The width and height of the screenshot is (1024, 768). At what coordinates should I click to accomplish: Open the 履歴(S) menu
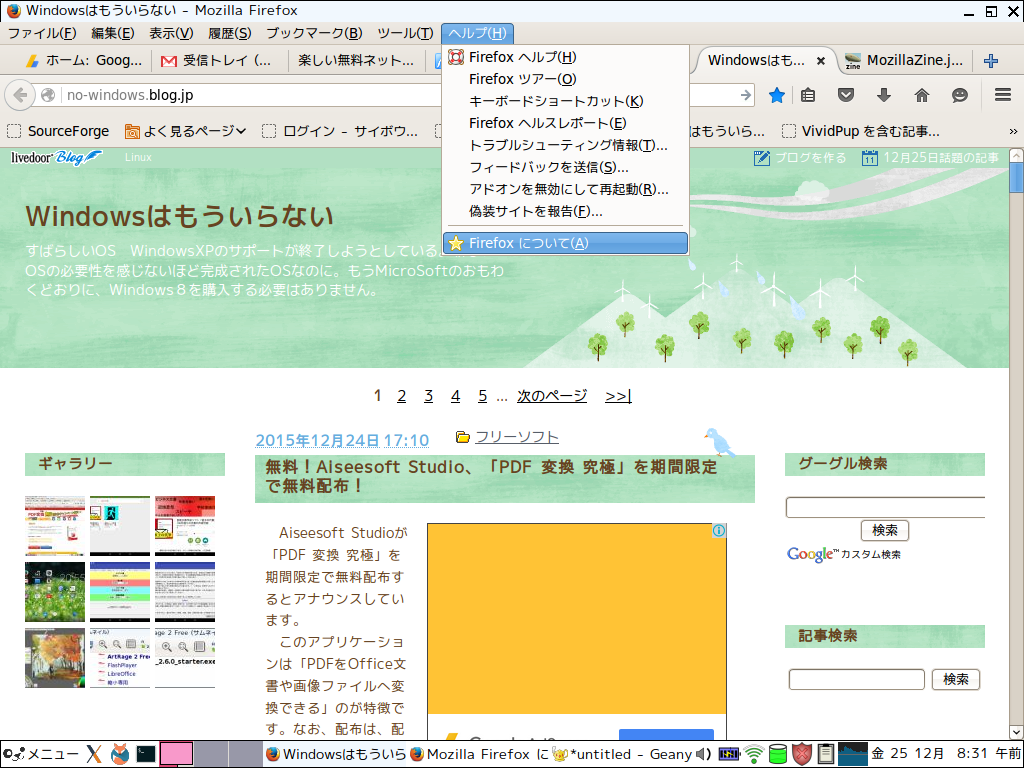point(229,33)
